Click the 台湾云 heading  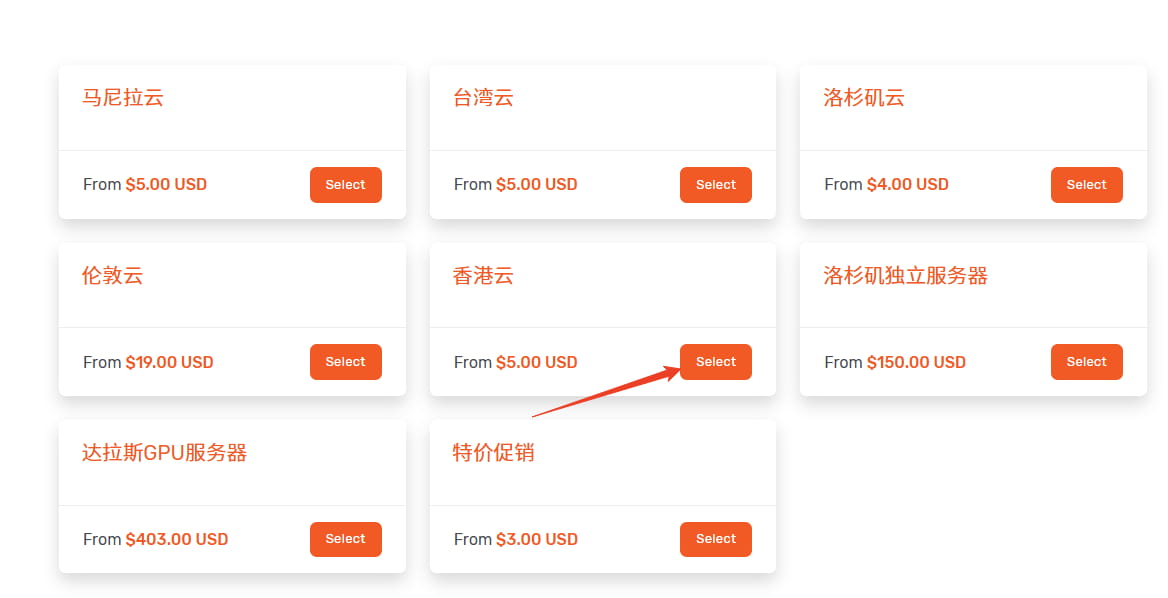coord(483,98)
